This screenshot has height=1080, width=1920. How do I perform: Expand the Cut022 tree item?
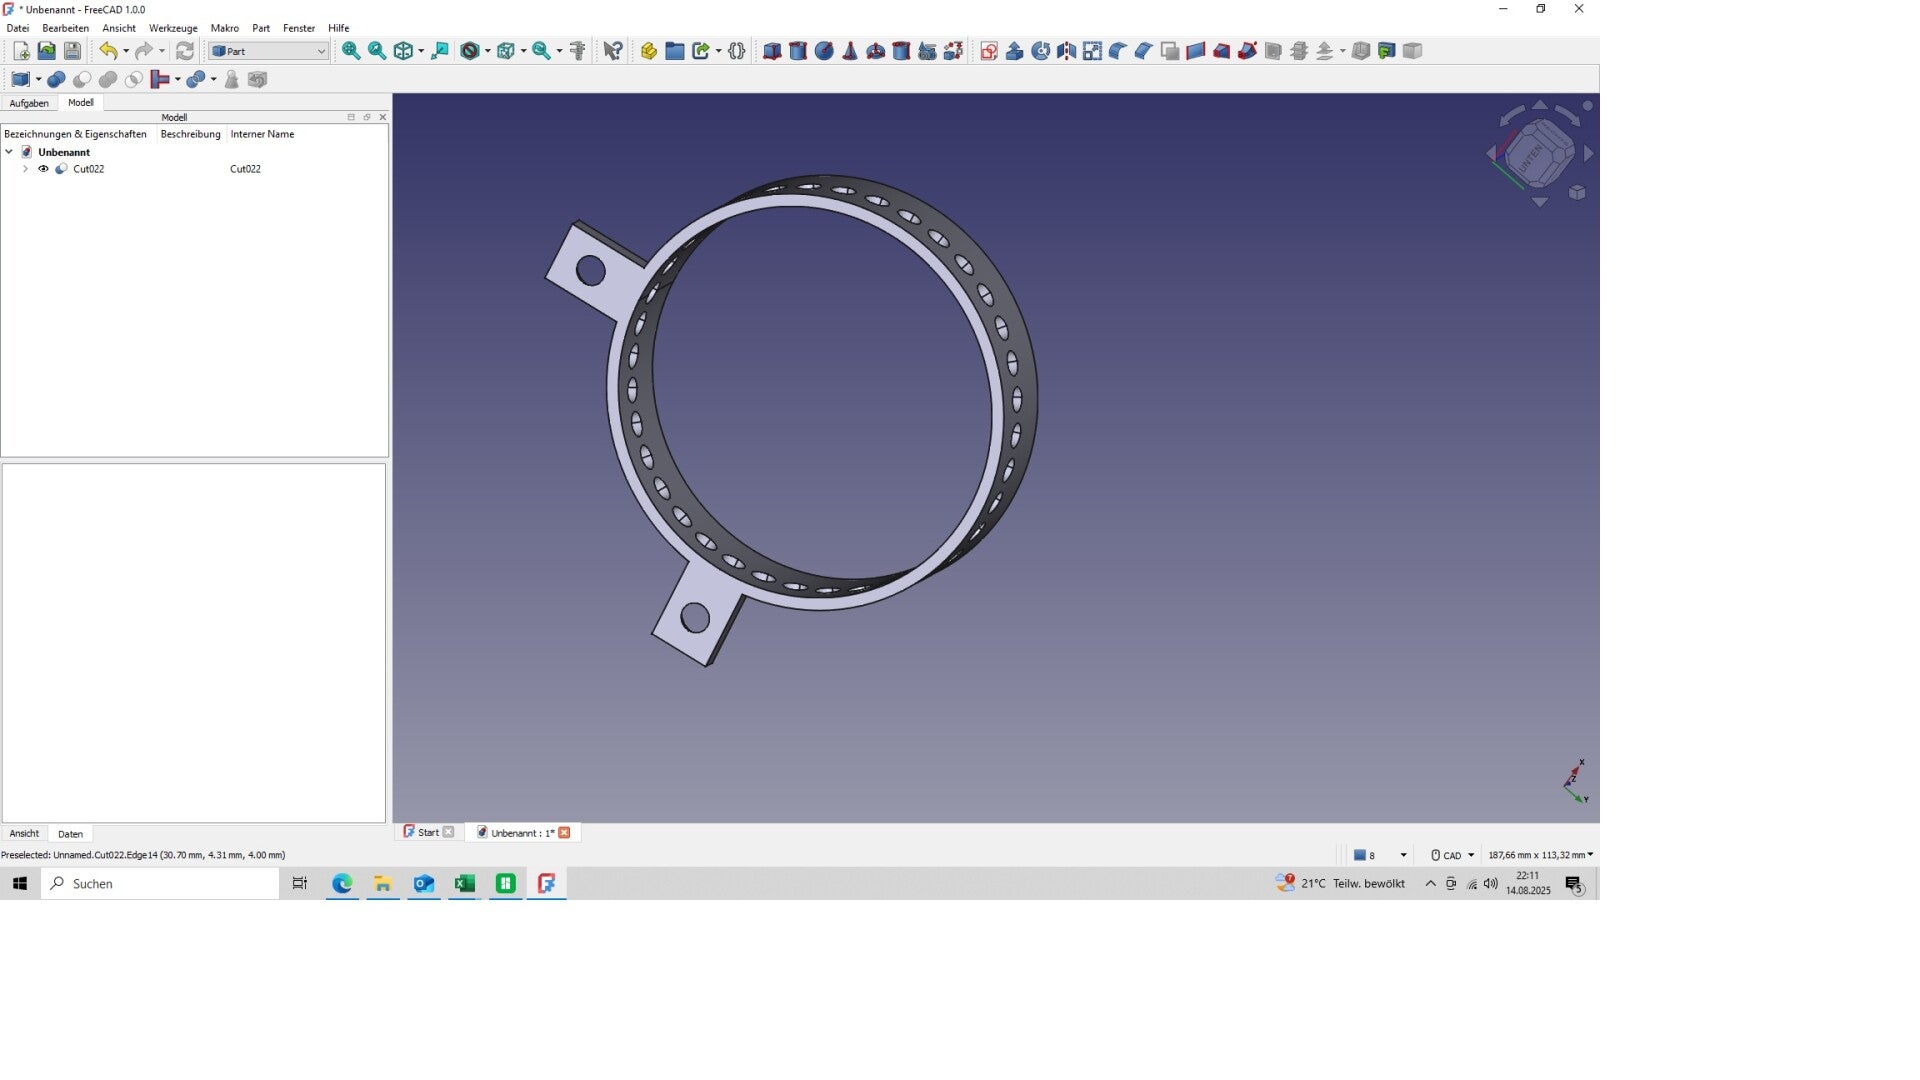[25, 169]
